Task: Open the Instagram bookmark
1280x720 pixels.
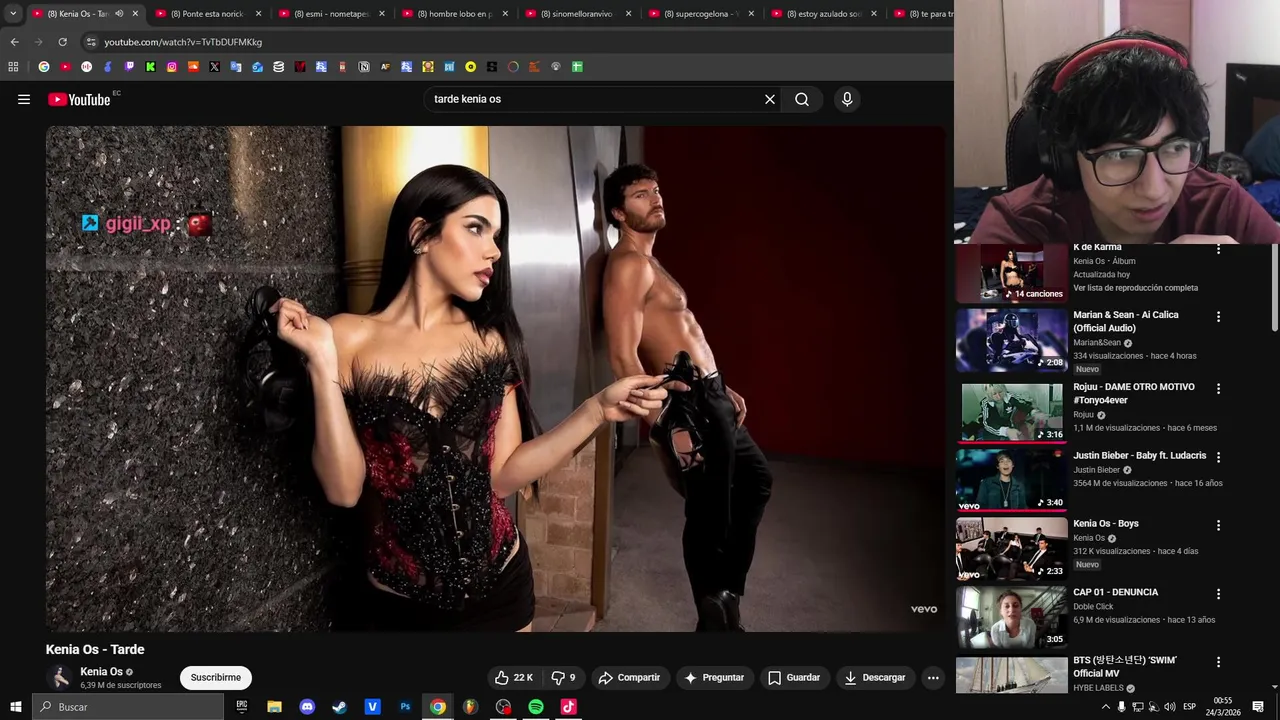Action: tap(172, 67)
